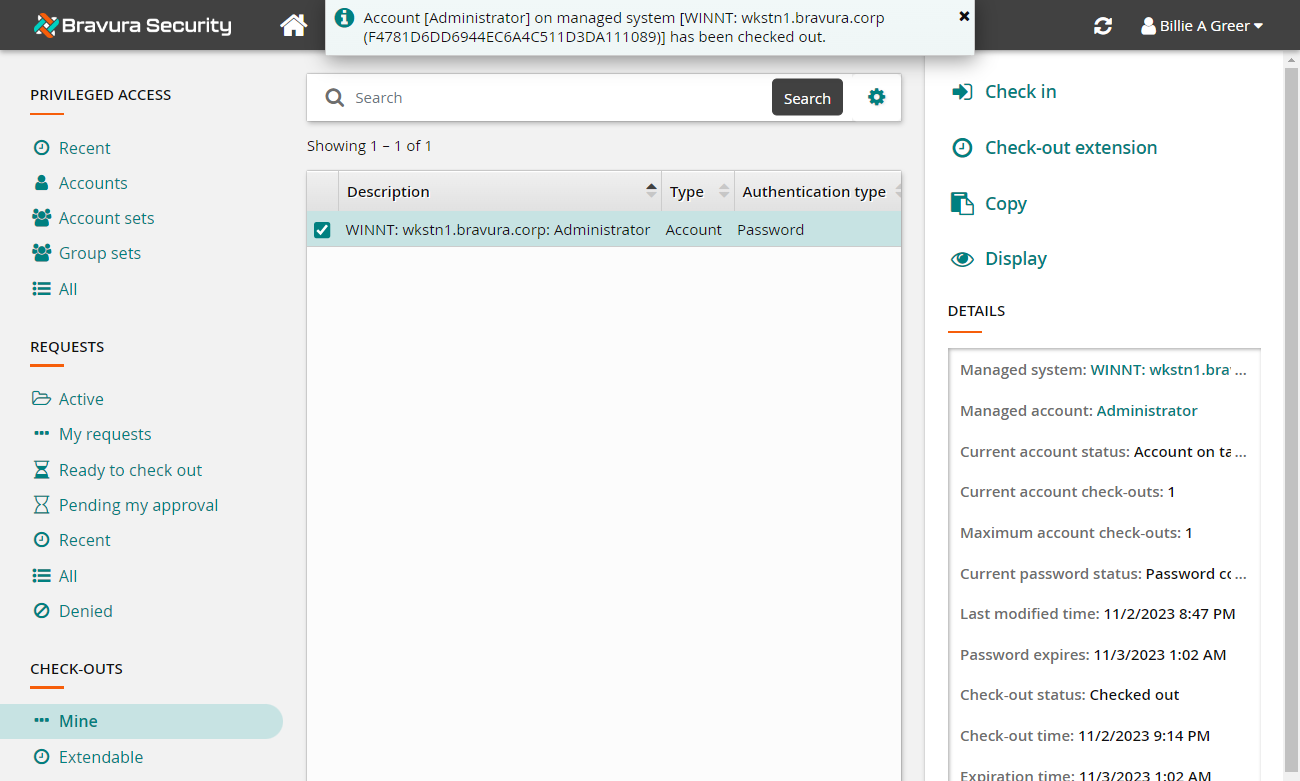Click the Copy password icon

[961, 204]
